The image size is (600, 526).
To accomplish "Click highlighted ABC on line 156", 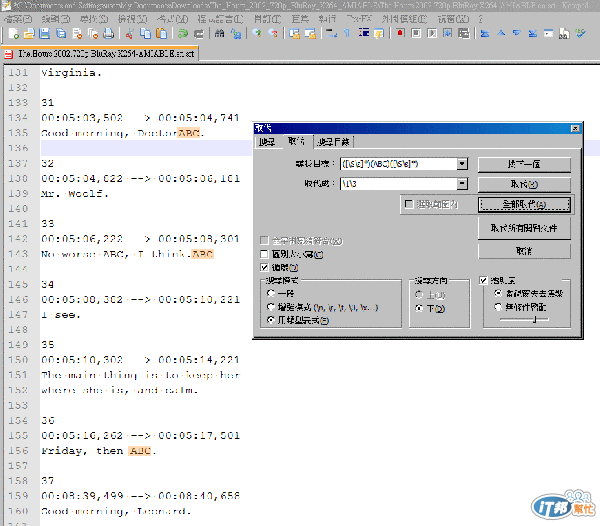I will 140,451.
